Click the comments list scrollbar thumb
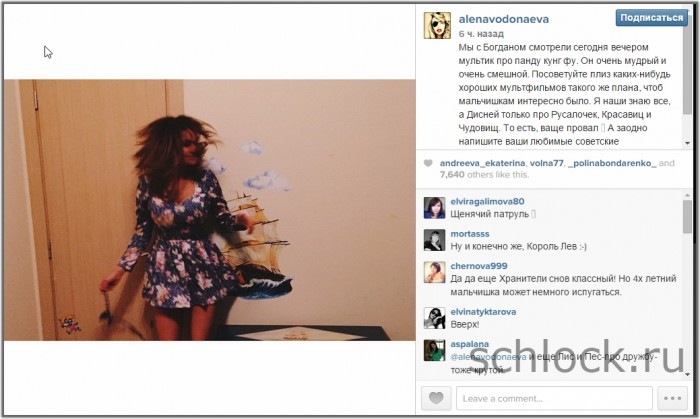 [687, 216]
